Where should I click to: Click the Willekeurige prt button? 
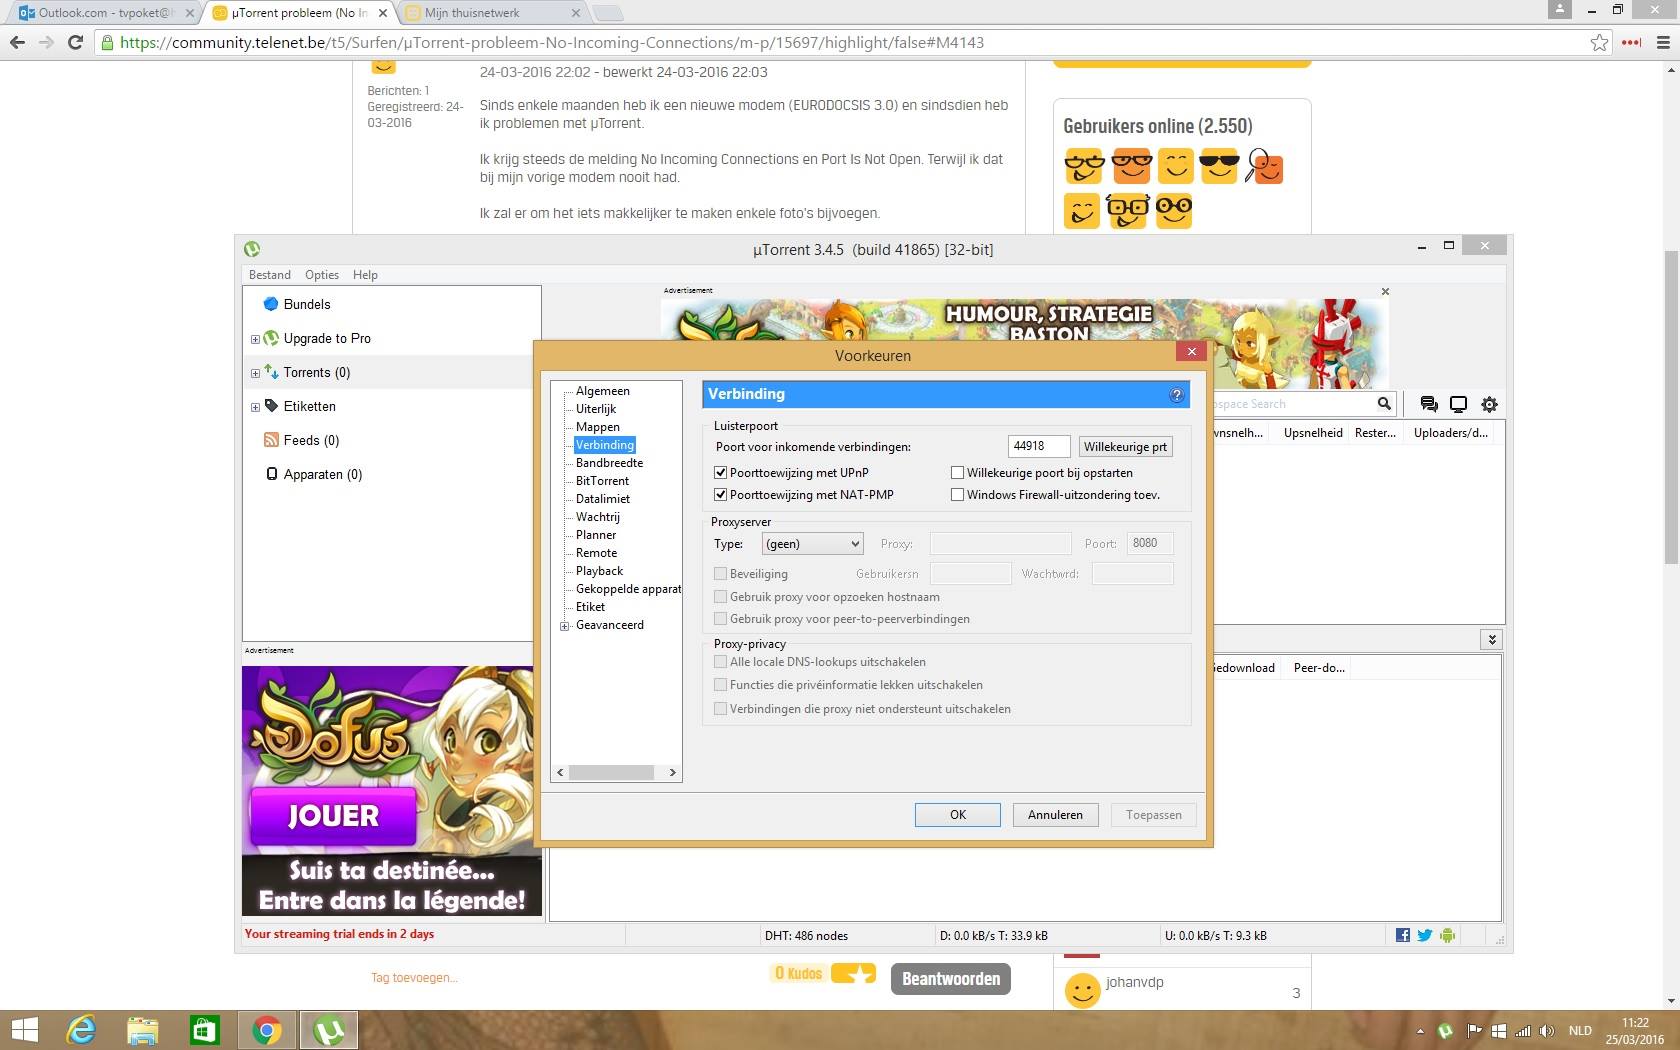[x=1125, y=447]
